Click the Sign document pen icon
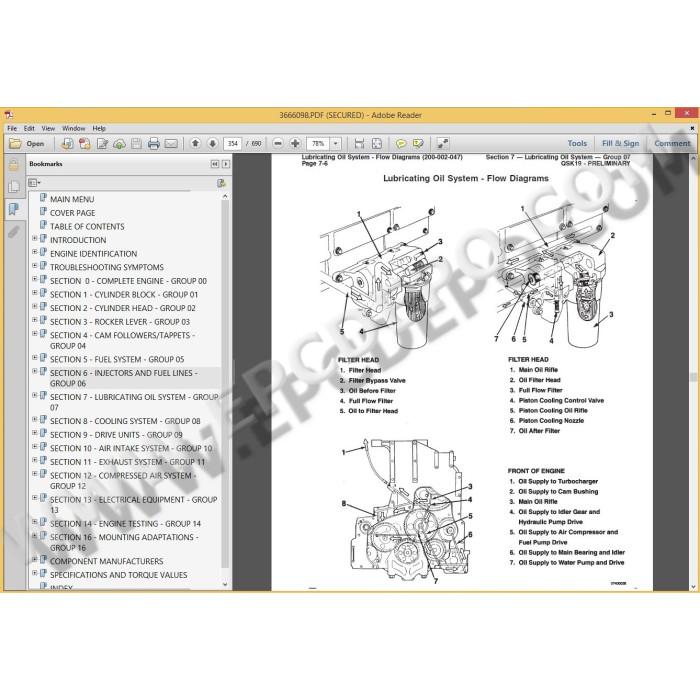The height and width of the screenshot is (700, 700). [x=102, y=144]
